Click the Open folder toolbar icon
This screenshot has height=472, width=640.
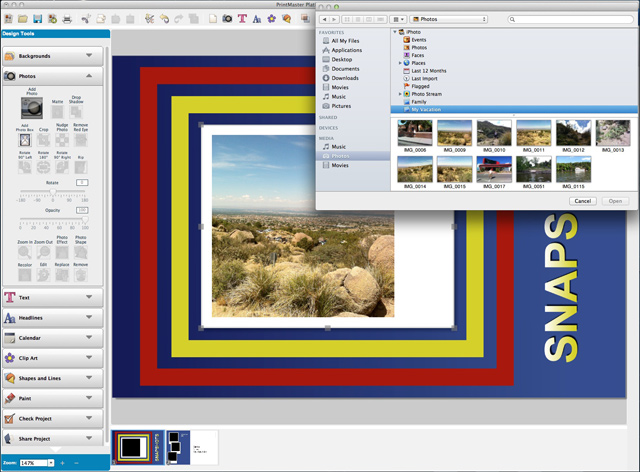(22, 19)
